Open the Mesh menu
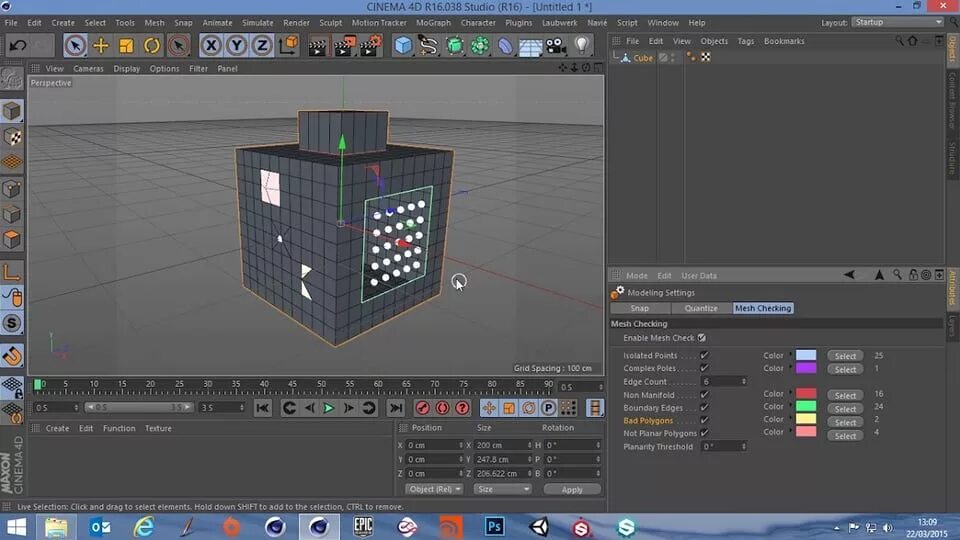 pyautogui.click(x=154, y=23)
